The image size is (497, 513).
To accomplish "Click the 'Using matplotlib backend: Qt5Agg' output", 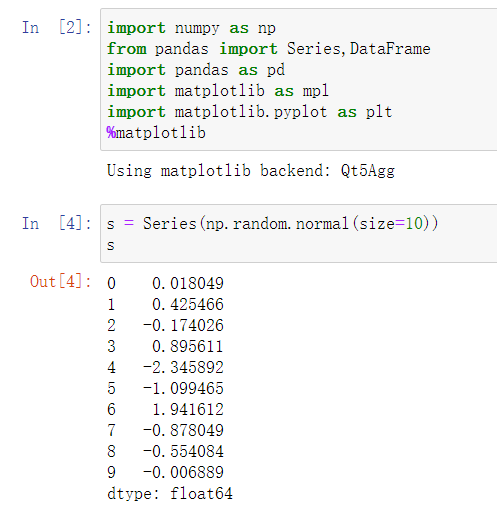I will [251, 171].
